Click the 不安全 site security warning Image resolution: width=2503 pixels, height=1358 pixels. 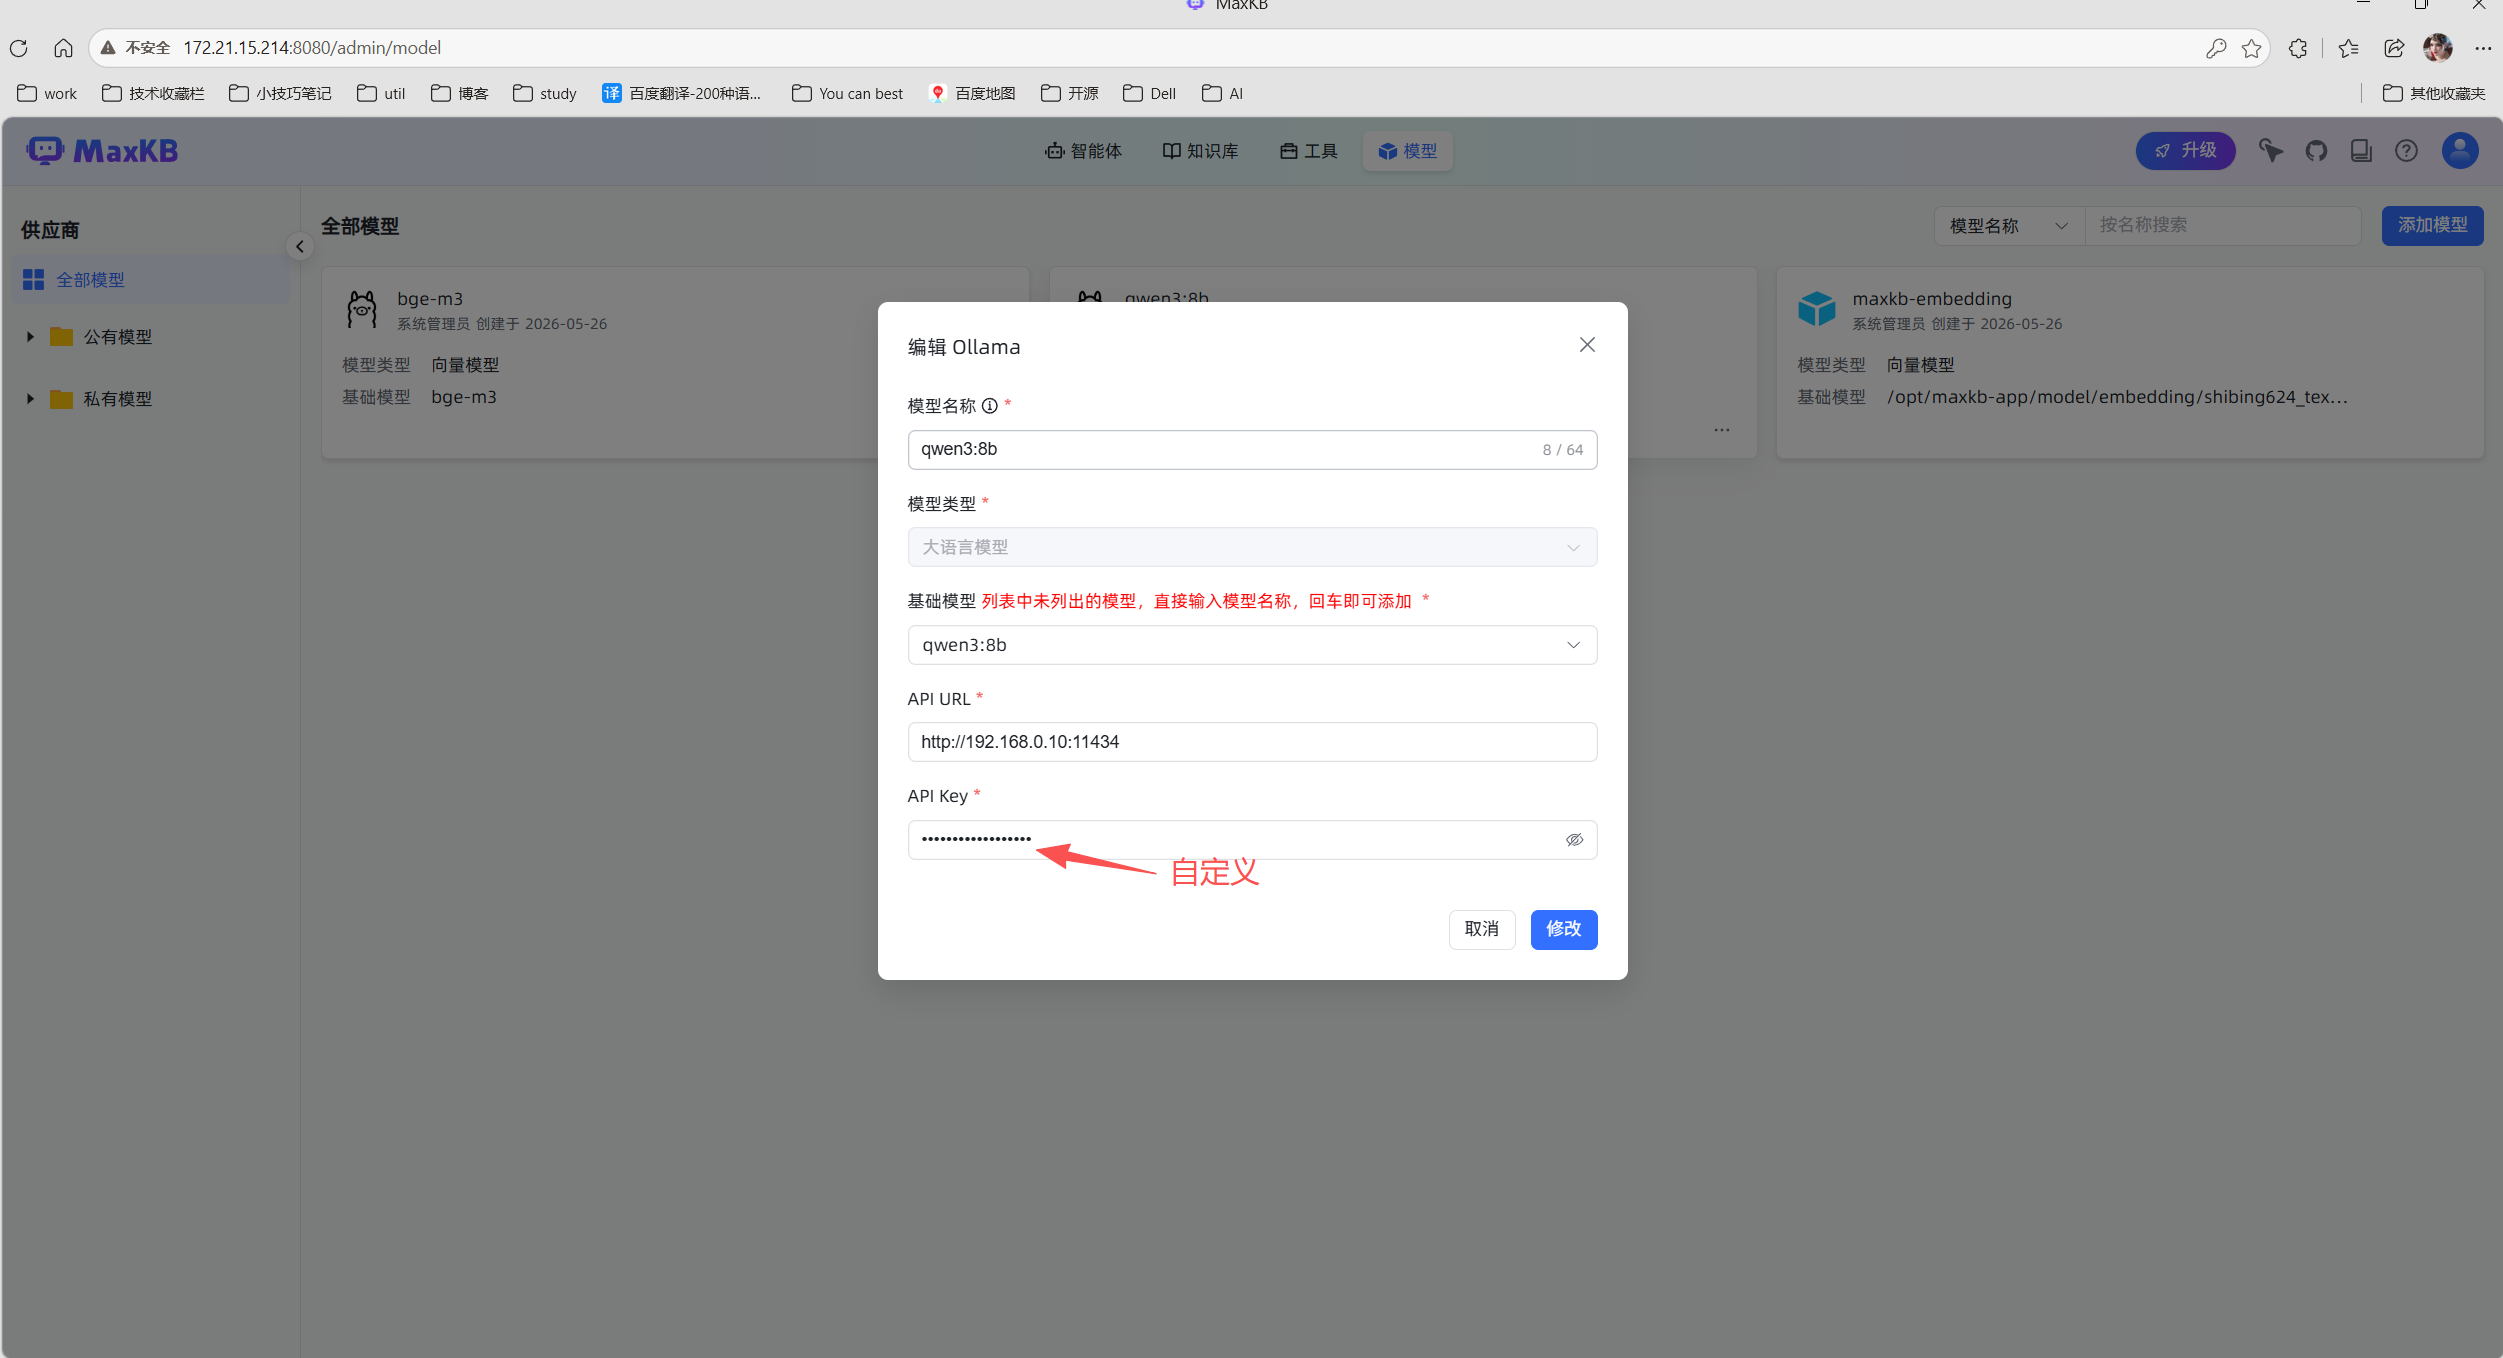[135, 48]
